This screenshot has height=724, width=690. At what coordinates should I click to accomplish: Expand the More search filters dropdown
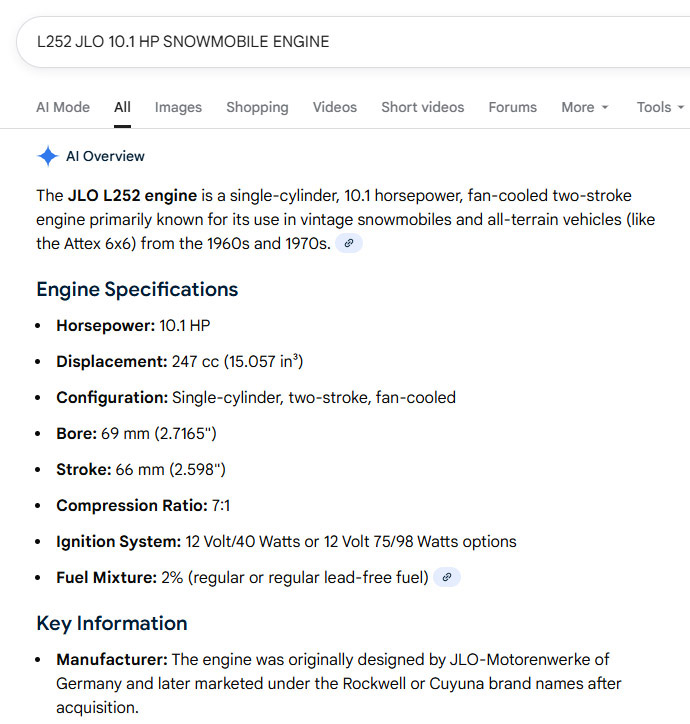585,107
